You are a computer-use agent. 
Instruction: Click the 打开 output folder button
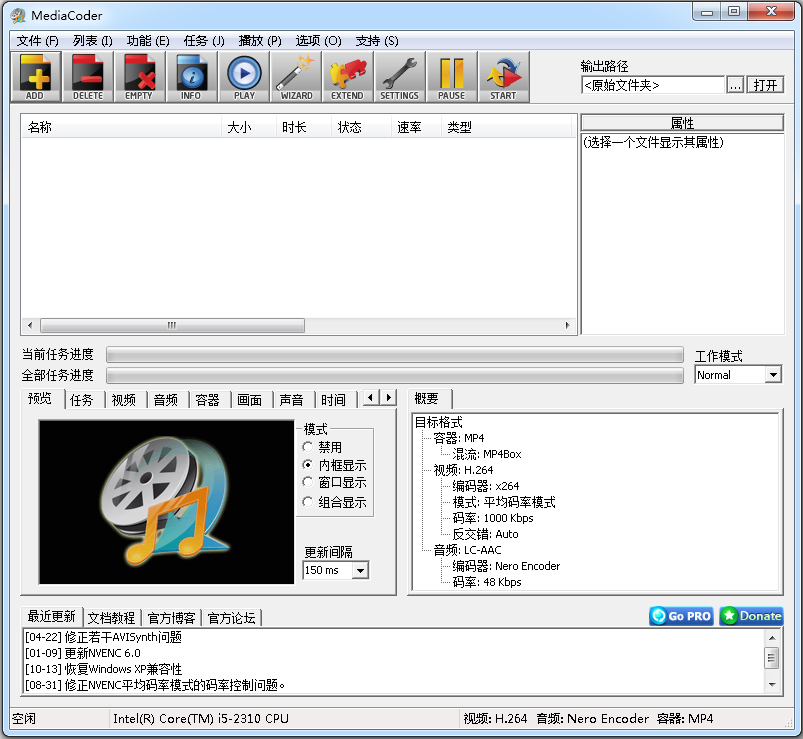pos(765,85)
